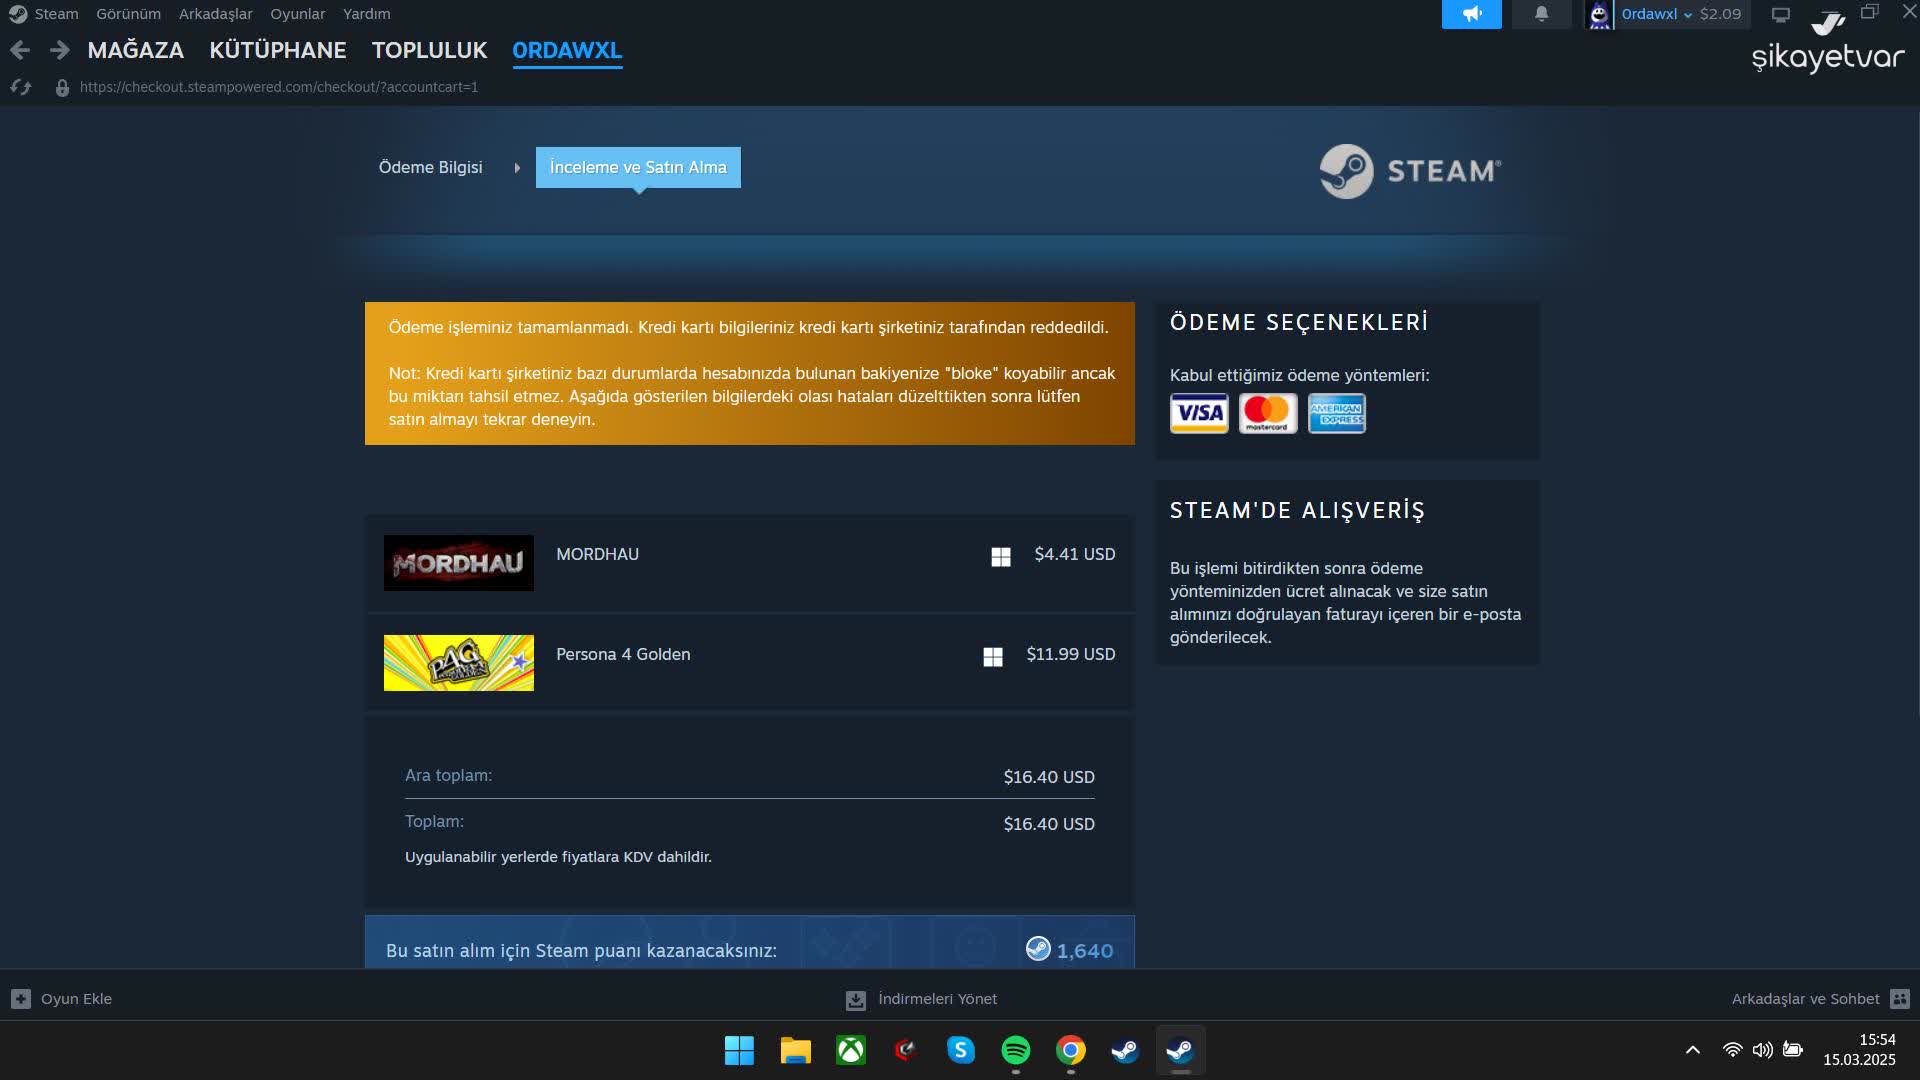
Task: Open the Xbox app from the taskbar
Action: click(849, 1050)
